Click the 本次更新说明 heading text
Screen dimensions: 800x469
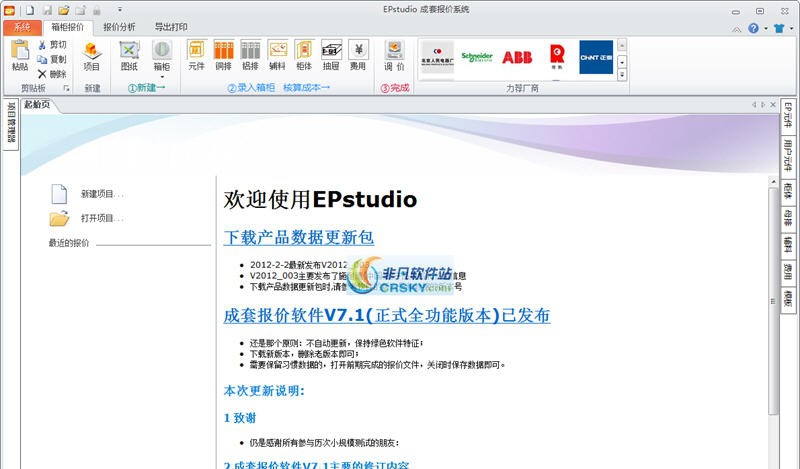[264, 391]
